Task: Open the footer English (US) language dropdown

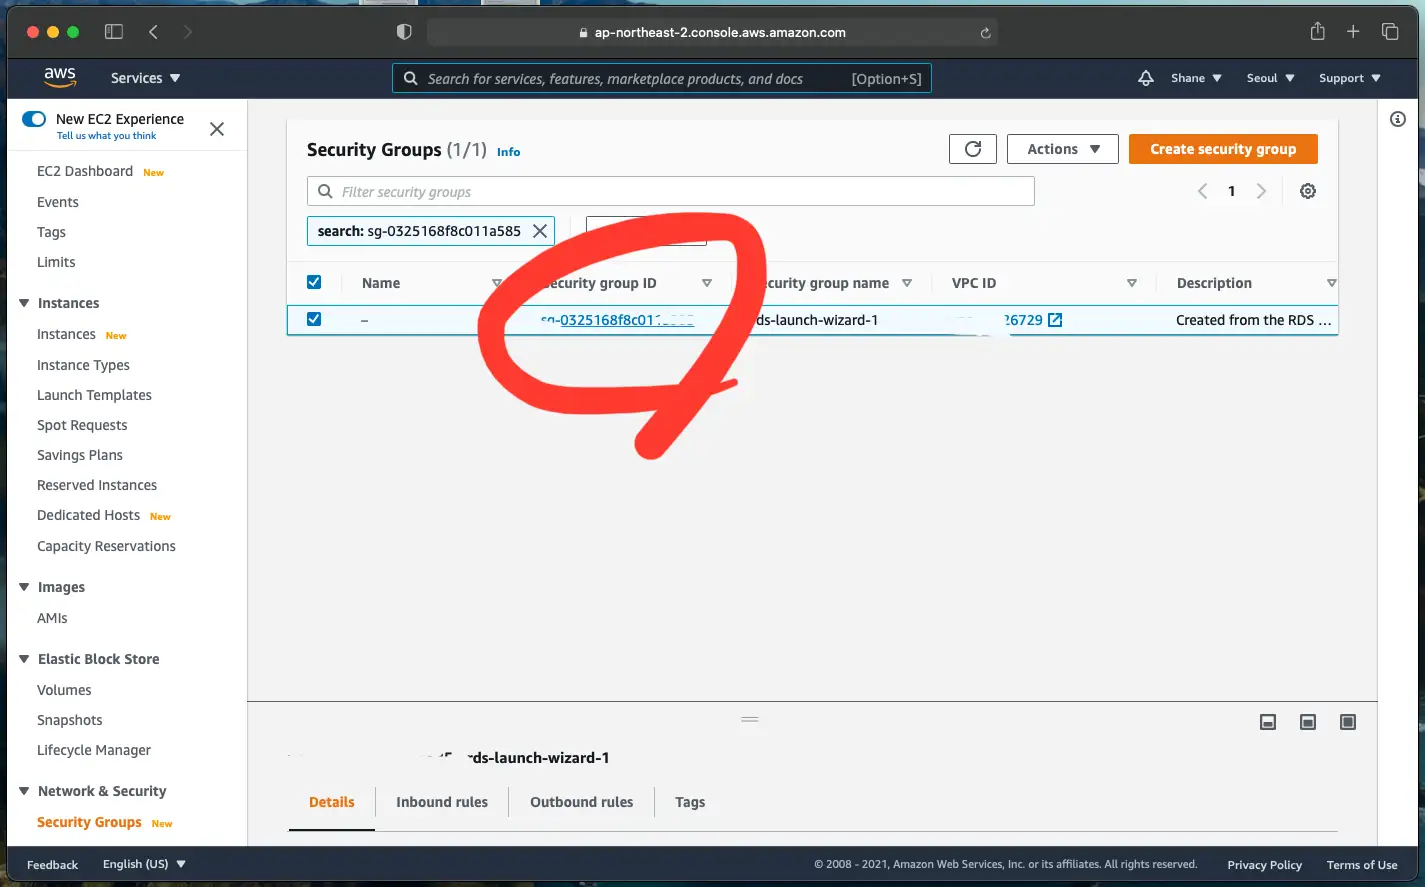Action: 144,864
